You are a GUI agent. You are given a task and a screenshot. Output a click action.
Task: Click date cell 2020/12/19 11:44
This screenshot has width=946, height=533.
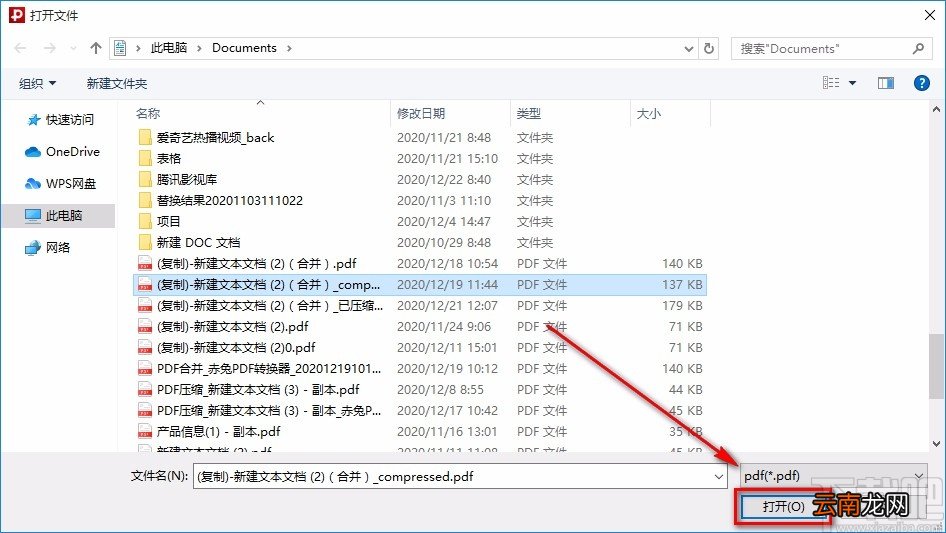[x=447, y=284]
